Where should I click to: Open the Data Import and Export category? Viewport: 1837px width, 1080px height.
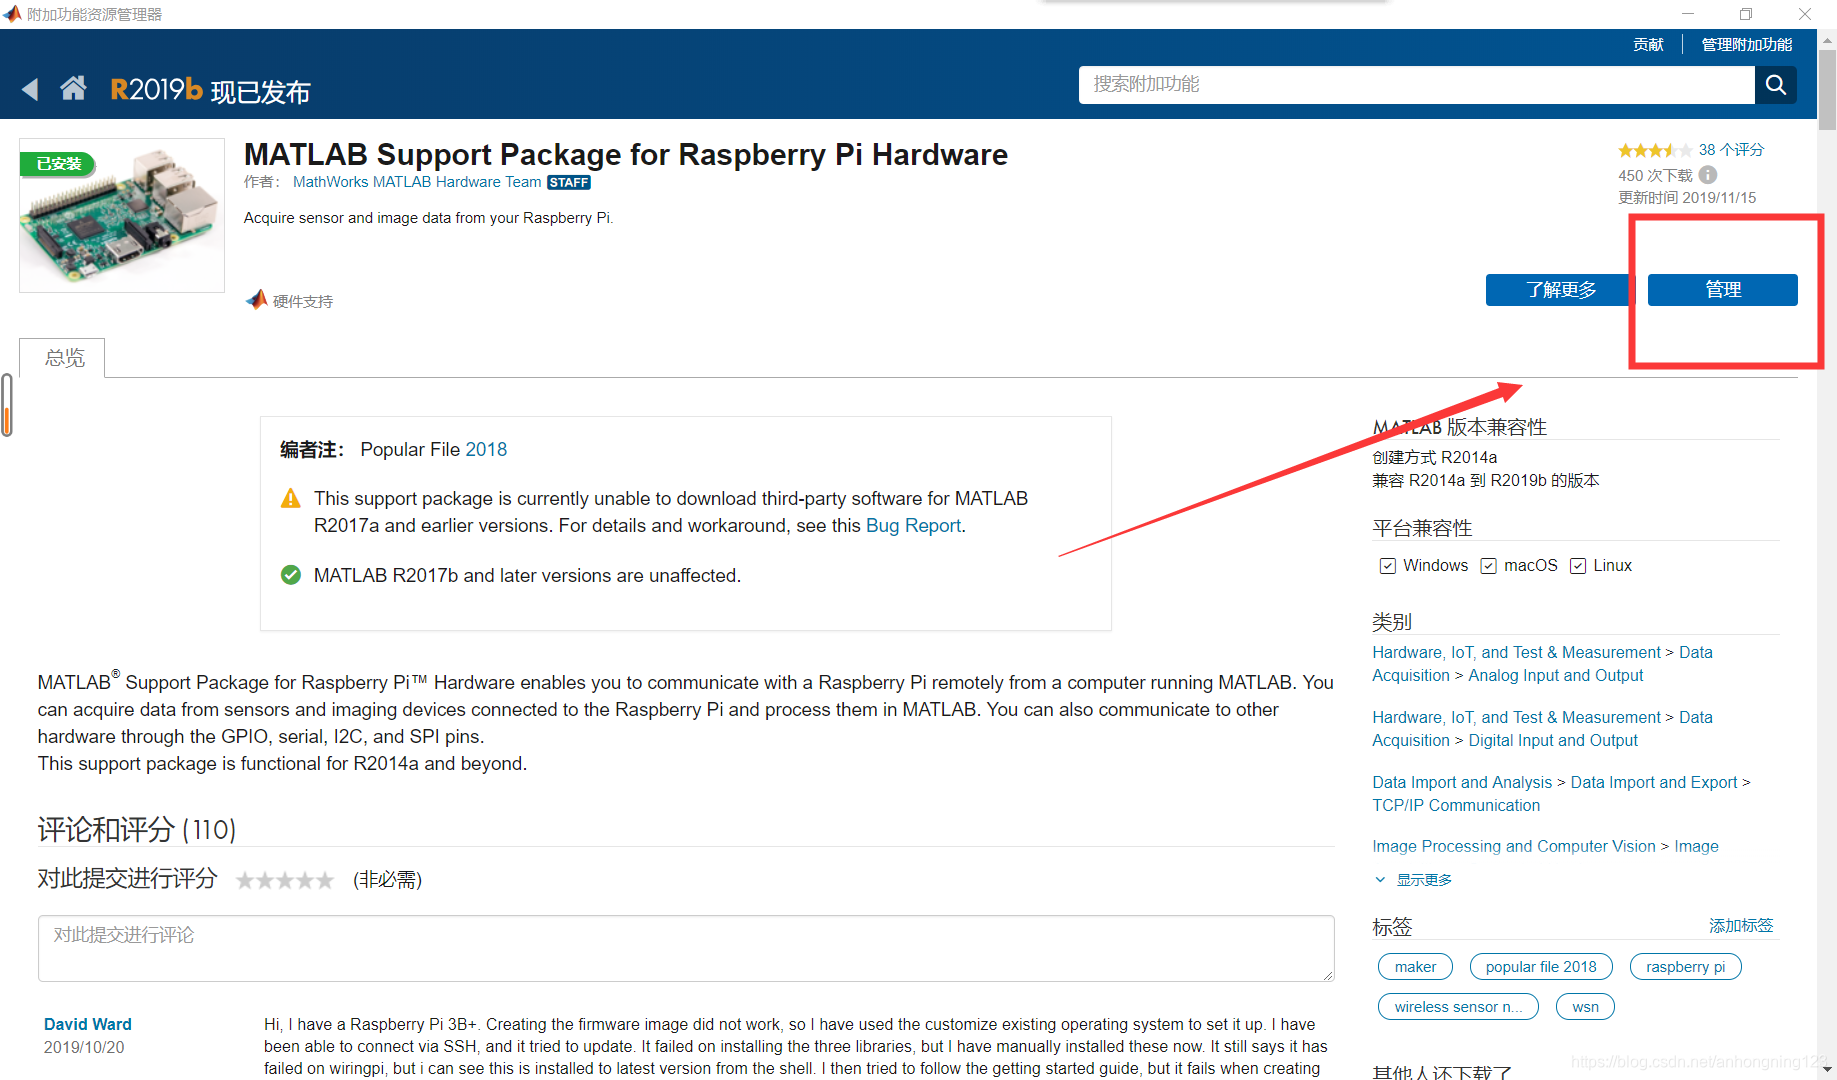click(1654, 783)
